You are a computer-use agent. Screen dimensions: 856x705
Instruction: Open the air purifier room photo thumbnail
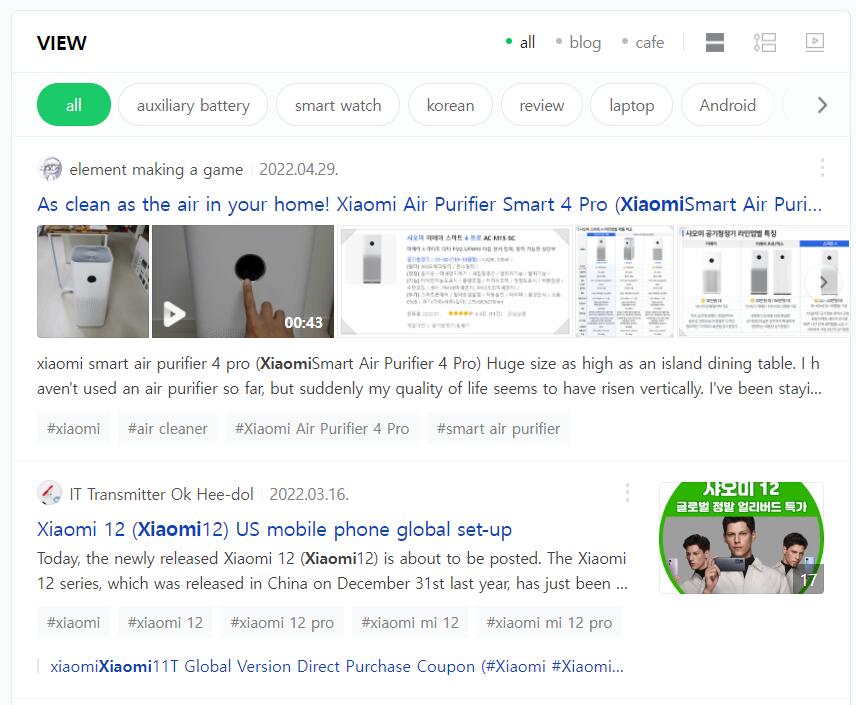[x=93, y=281]
